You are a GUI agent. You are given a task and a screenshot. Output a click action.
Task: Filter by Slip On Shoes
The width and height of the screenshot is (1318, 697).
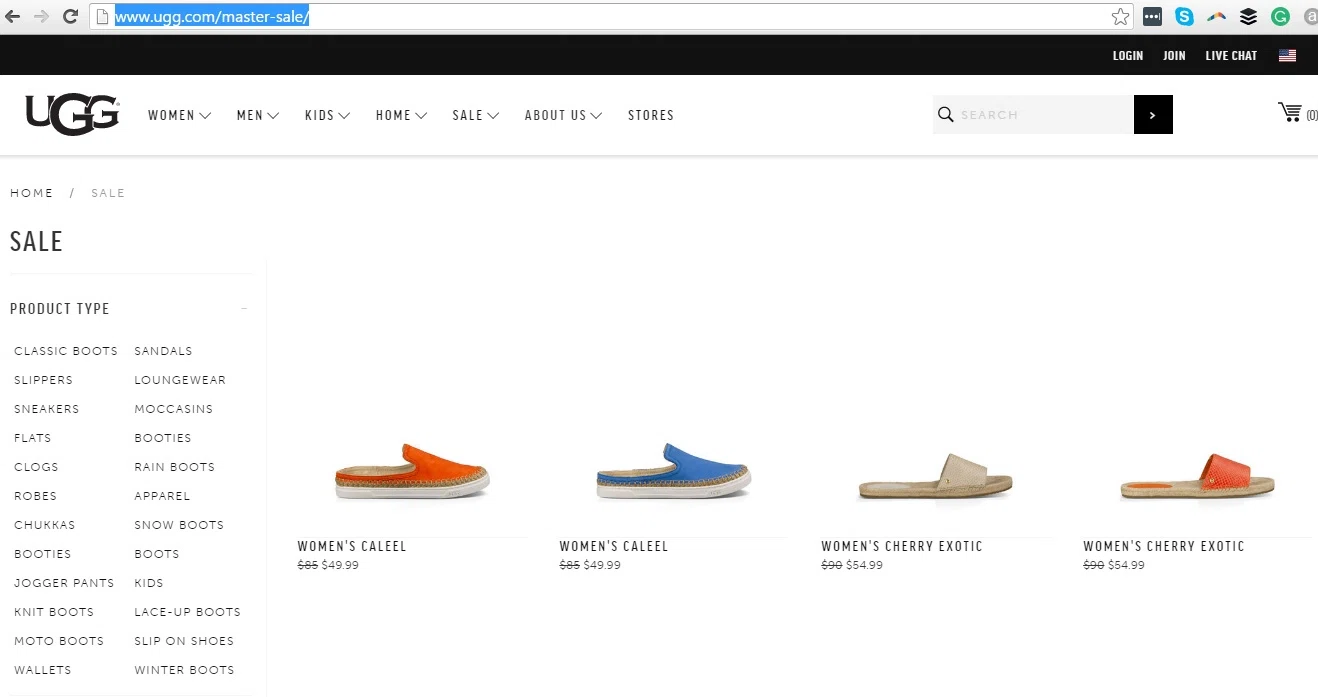pos(184,641)
